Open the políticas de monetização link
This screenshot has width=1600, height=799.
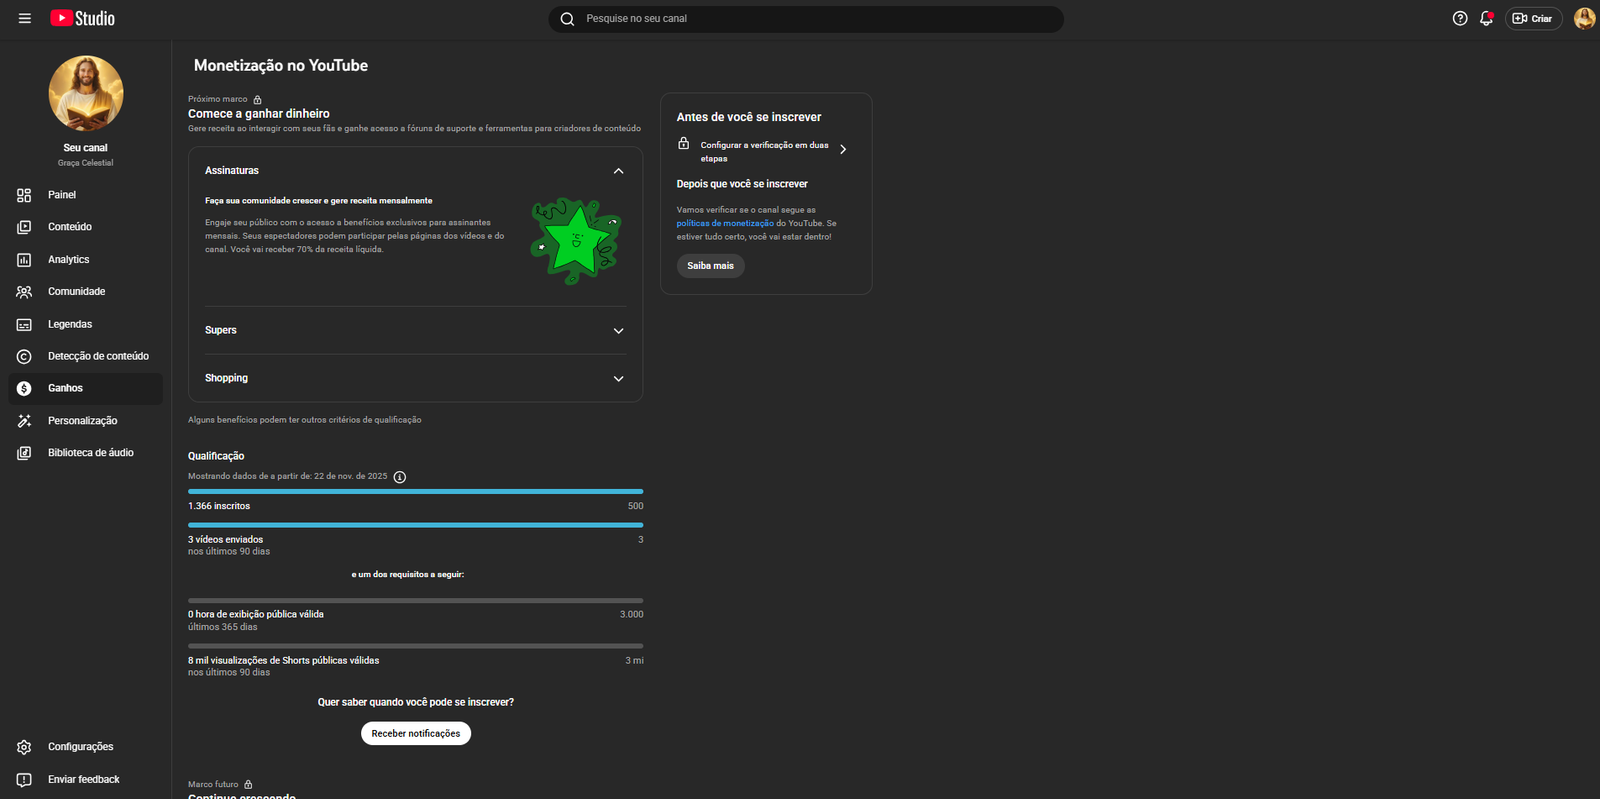(725, 224)
